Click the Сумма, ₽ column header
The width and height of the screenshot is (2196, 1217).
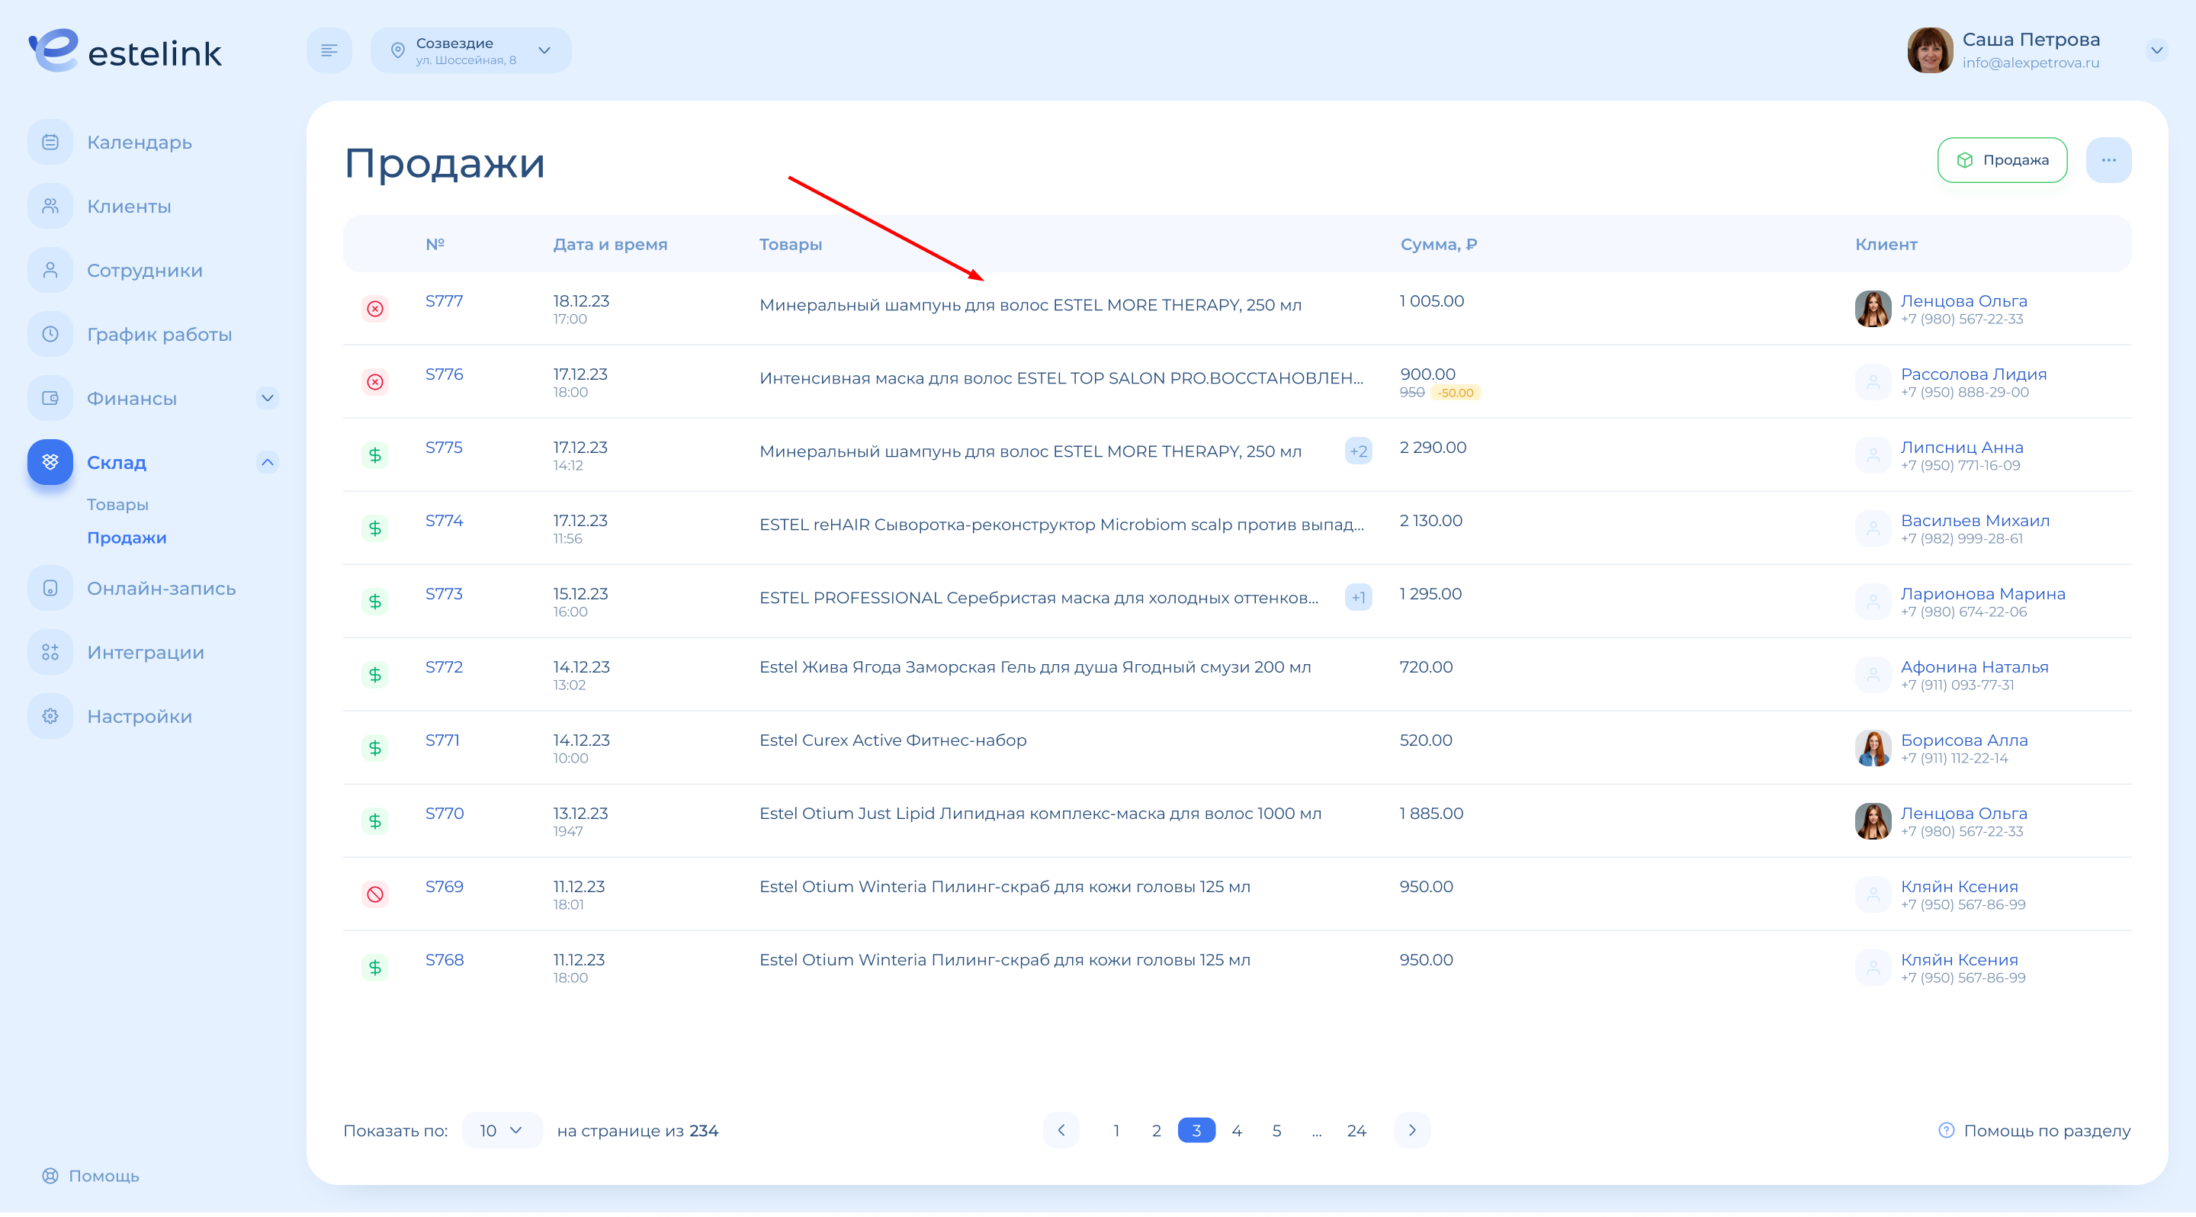tap(1438, 244)
